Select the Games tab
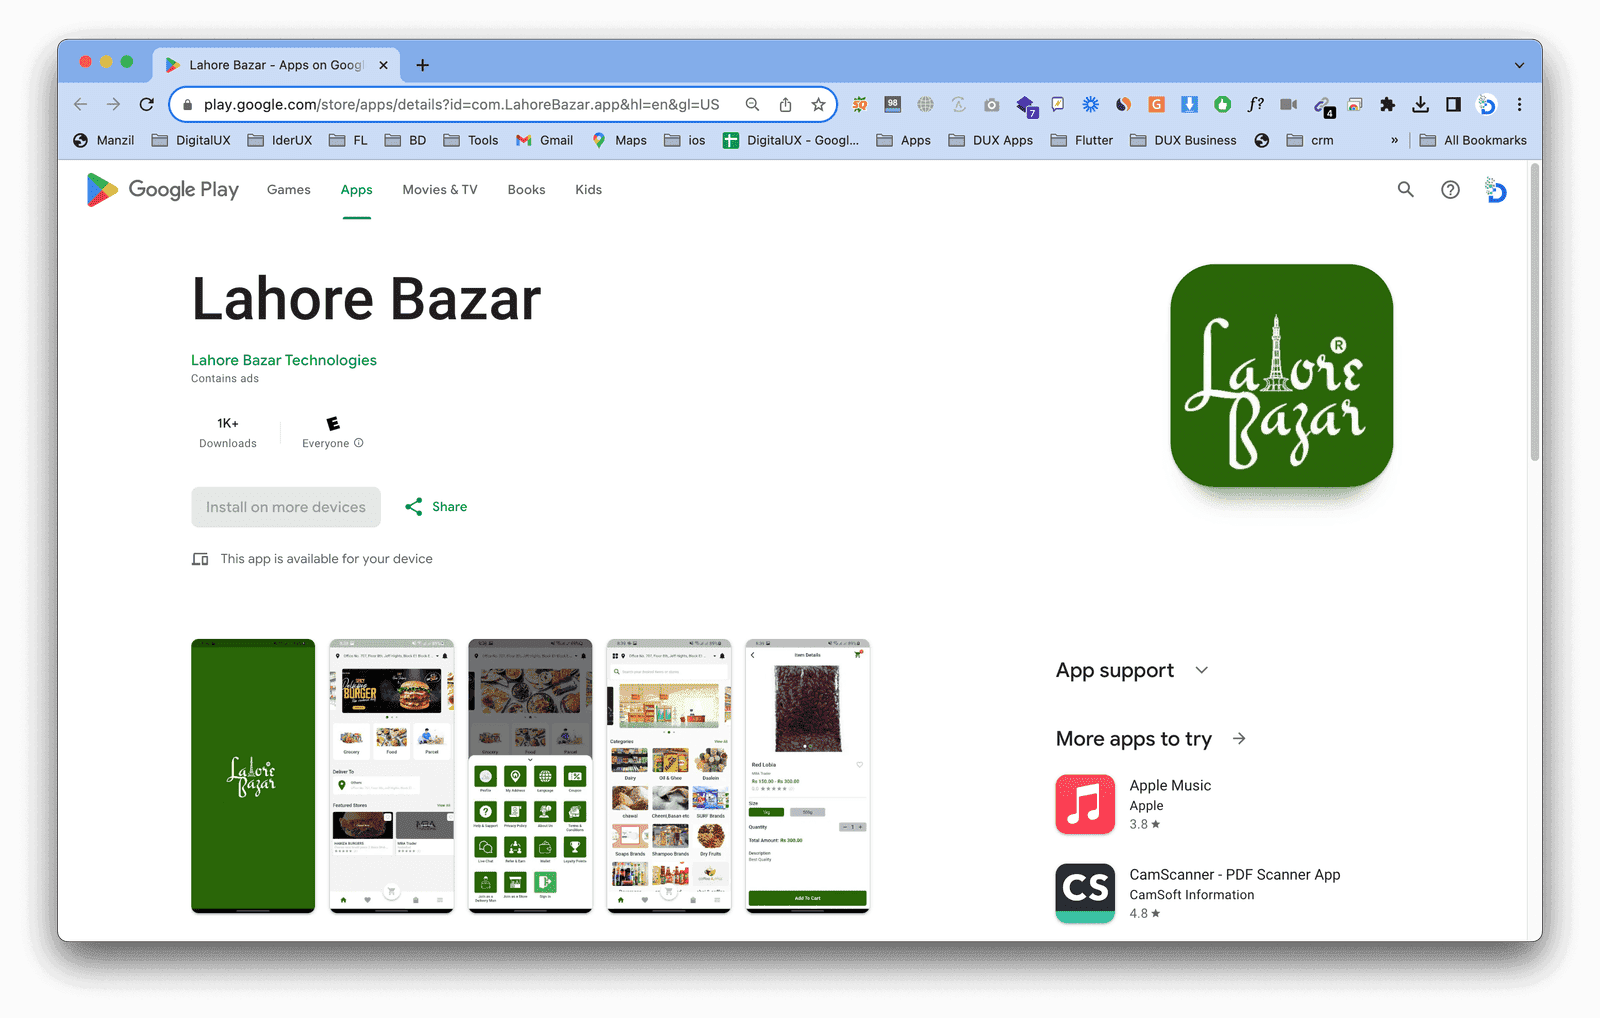Image resolution: width=1600 pixels, height=1018 pixels. point(289,189)
